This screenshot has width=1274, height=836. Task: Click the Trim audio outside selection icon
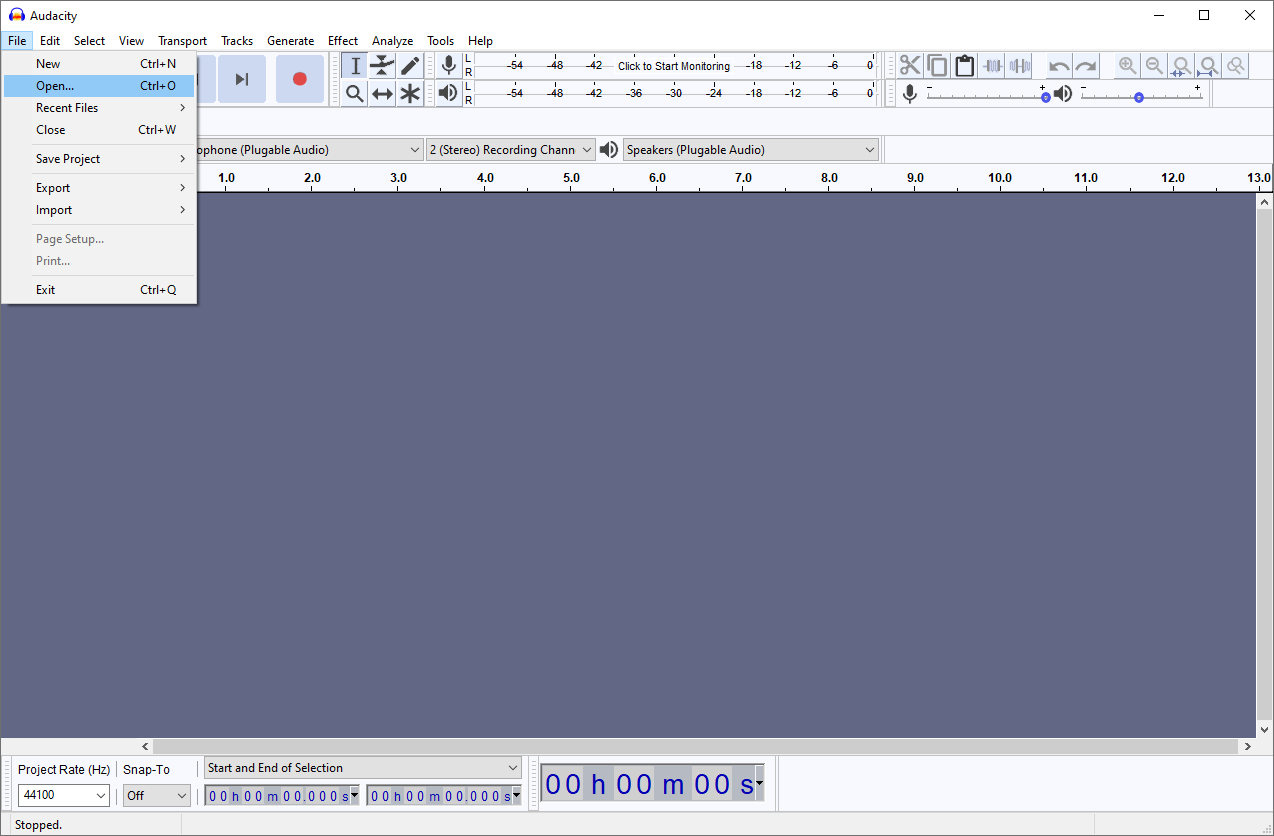coord(992,66)
